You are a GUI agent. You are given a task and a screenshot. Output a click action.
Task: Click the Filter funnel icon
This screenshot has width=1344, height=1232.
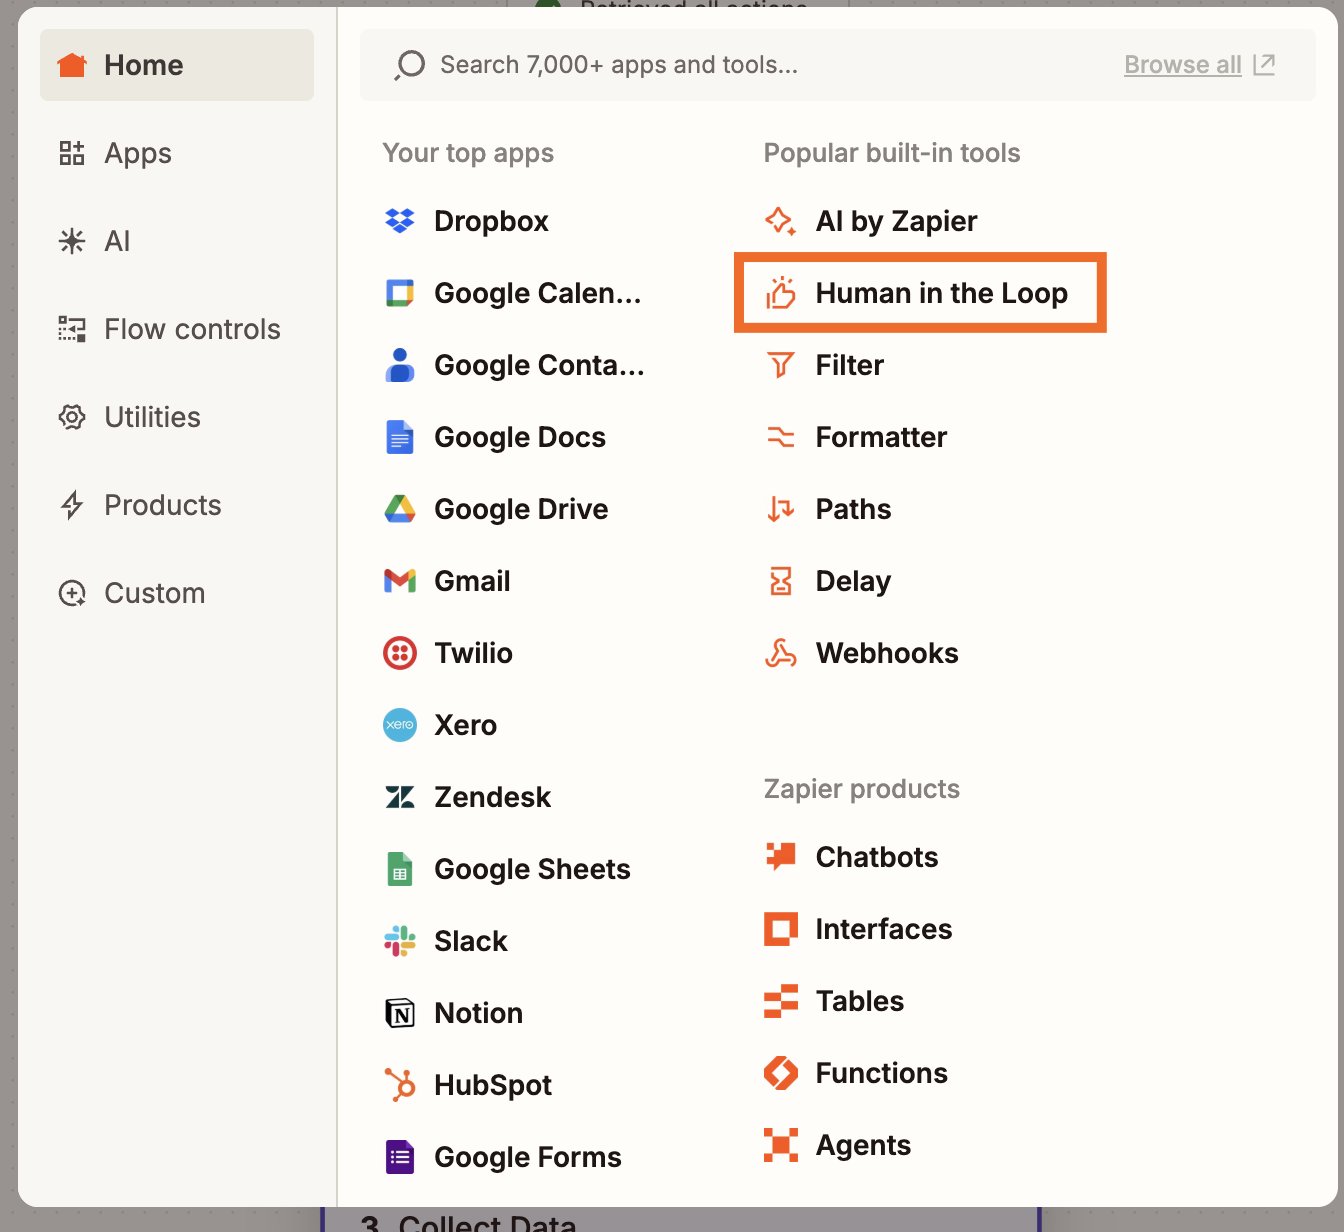(781, 365)
